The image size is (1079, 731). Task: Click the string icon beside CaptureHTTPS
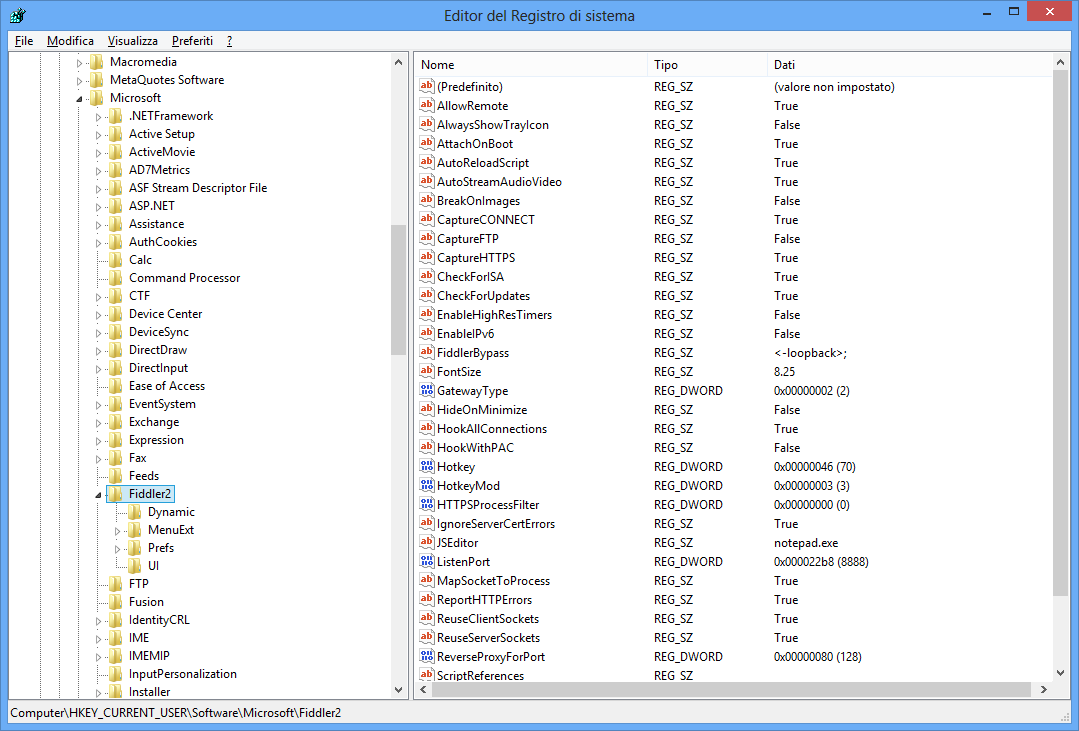tap(427, 257)
